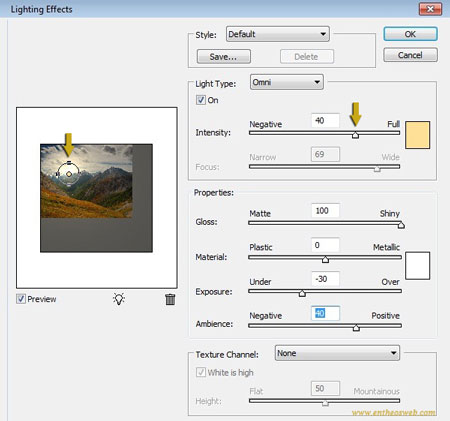
Task: Select the omni light center handle in preview
Action: 69,174
